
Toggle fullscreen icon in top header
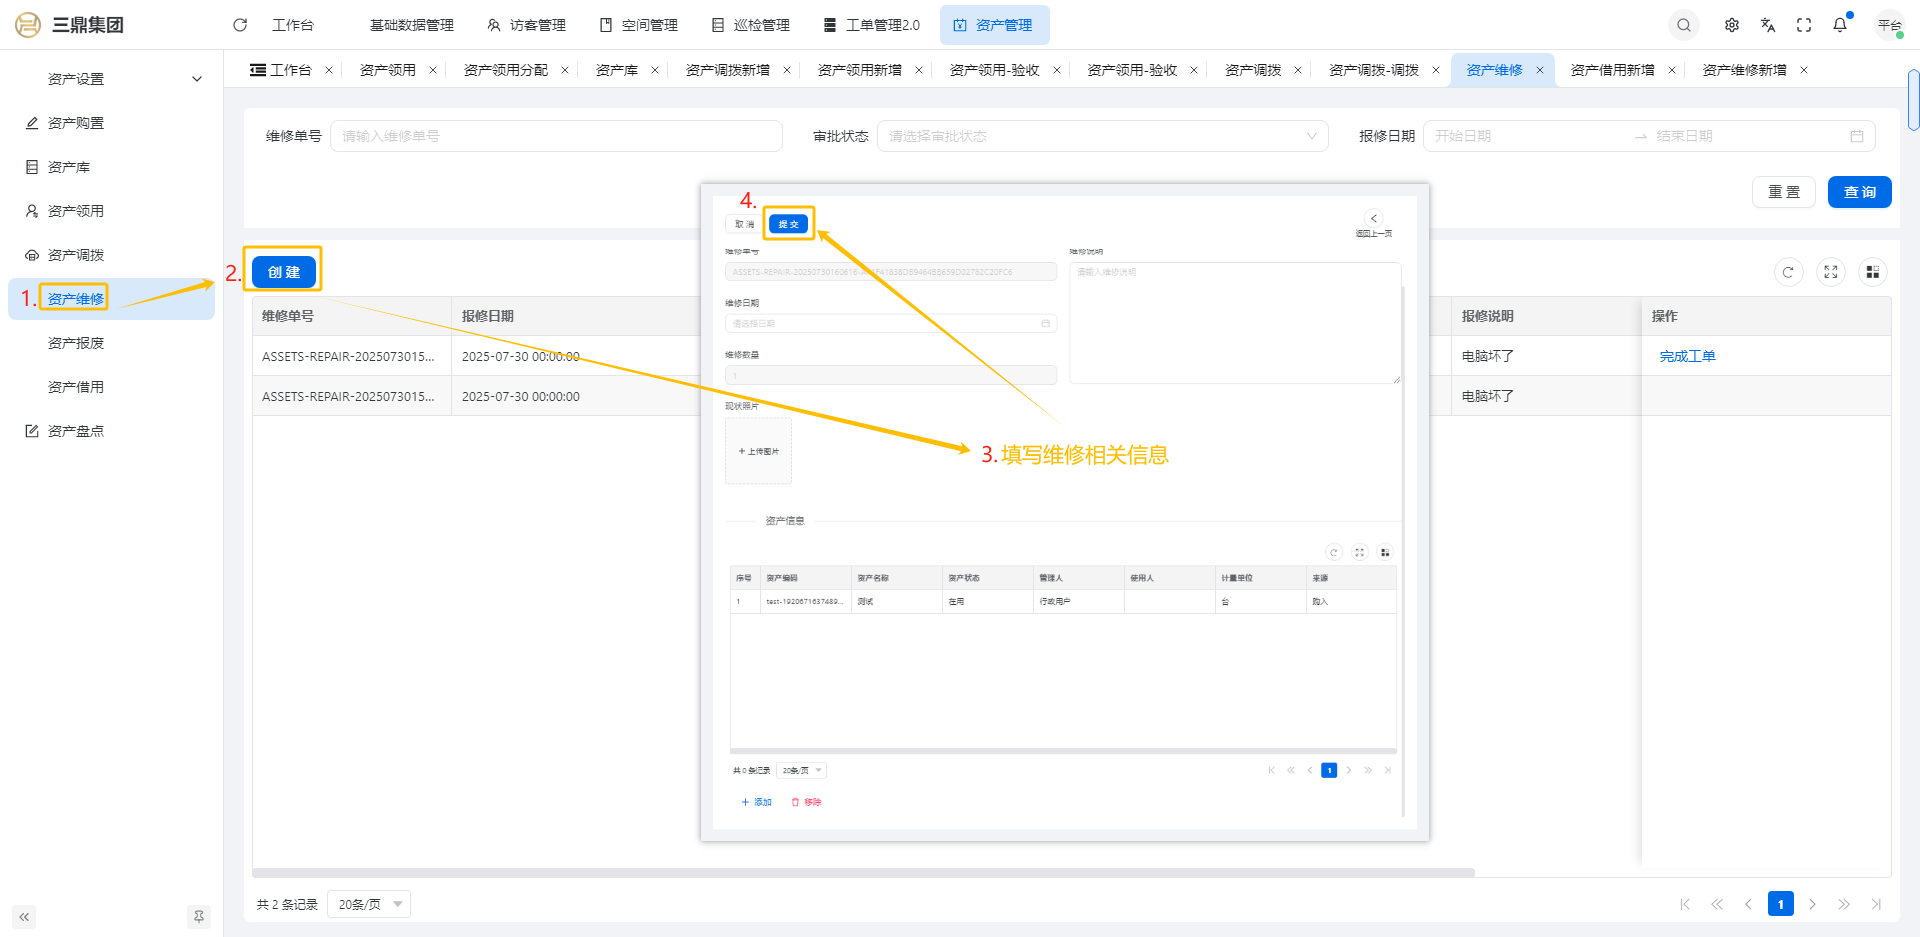pyautogui.click(x=1804, y=25)
